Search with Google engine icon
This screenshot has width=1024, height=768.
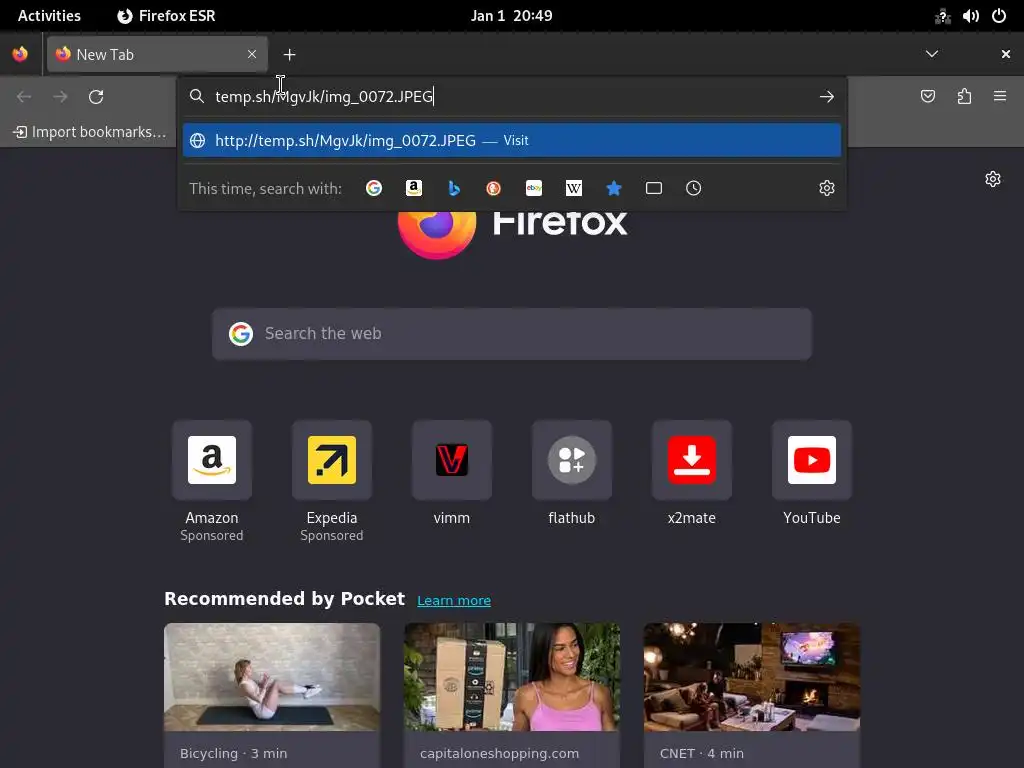point(374,188)
